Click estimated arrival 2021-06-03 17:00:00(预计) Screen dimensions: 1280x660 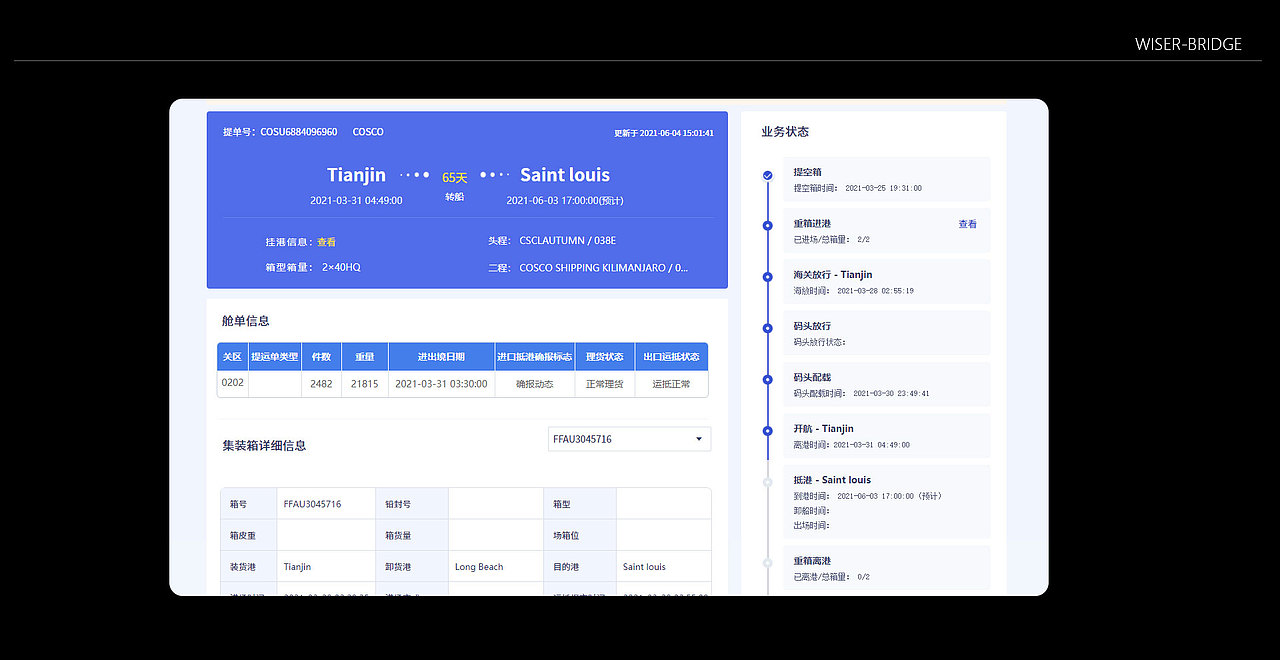point(565,200)
